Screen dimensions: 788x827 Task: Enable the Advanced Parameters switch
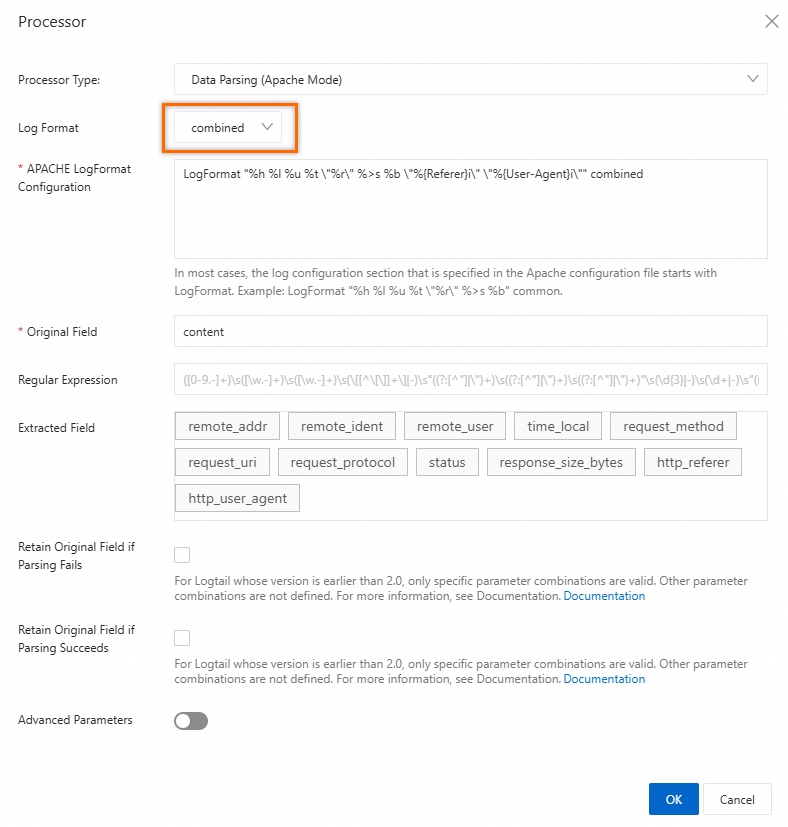(191, 721)
